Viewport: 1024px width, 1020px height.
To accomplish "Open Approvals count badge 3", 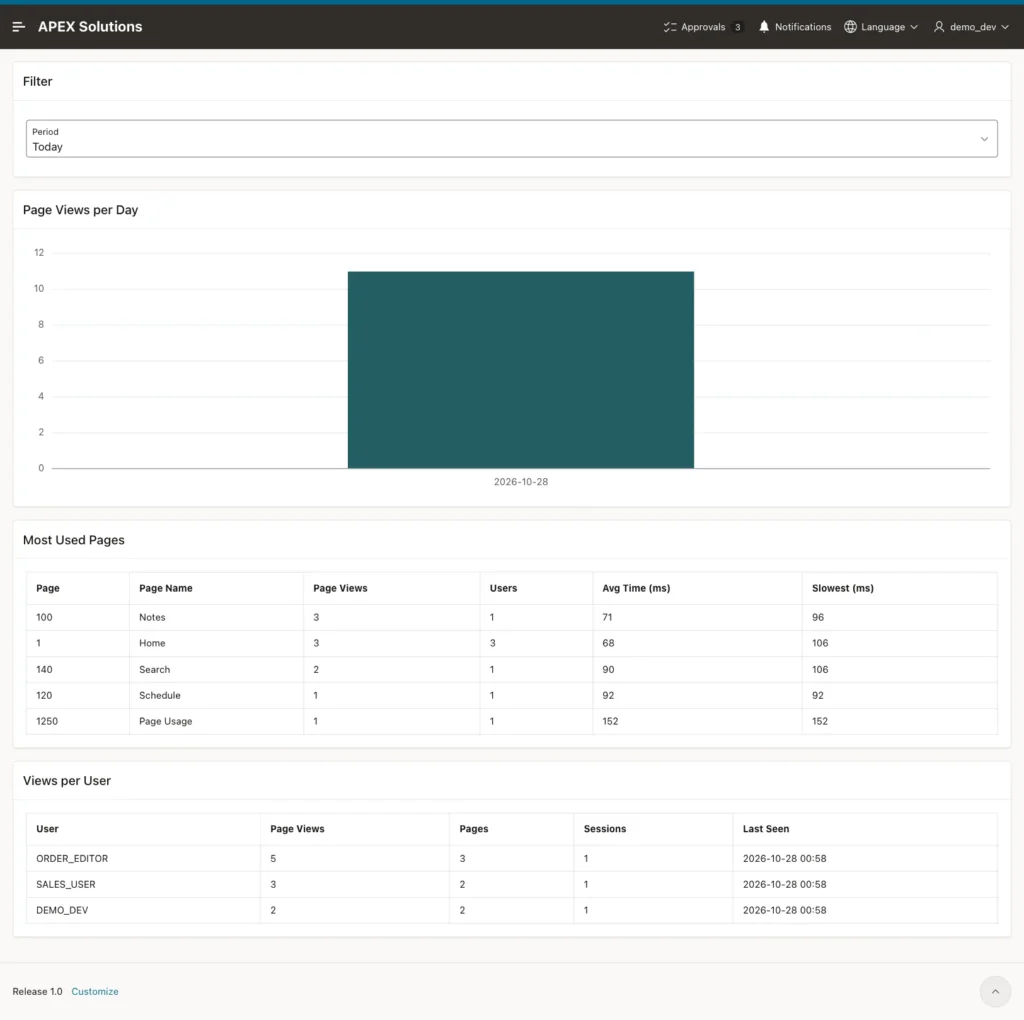I will [x=737, y=27].
